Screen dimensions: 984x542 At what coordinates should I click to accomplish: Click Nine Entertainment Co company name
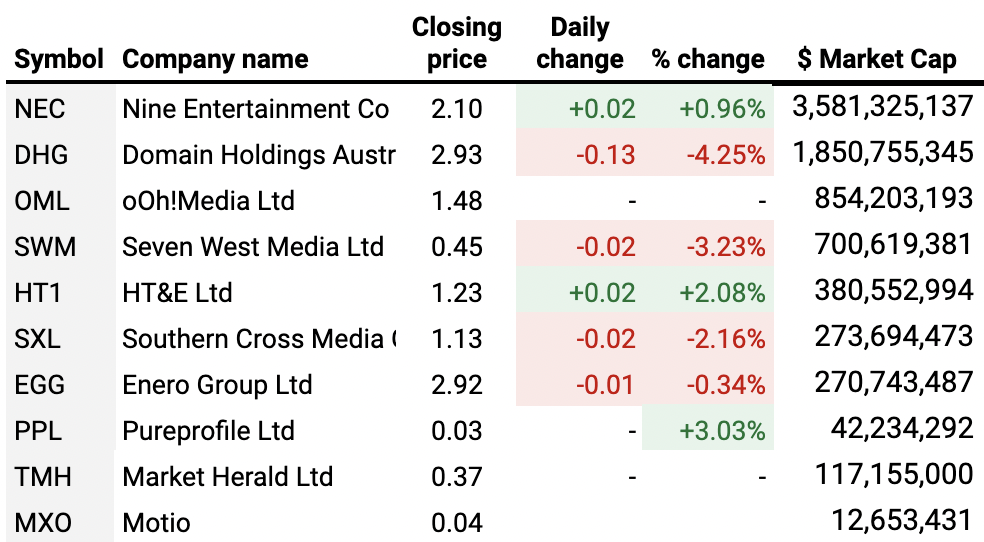[x=255, y=109]
